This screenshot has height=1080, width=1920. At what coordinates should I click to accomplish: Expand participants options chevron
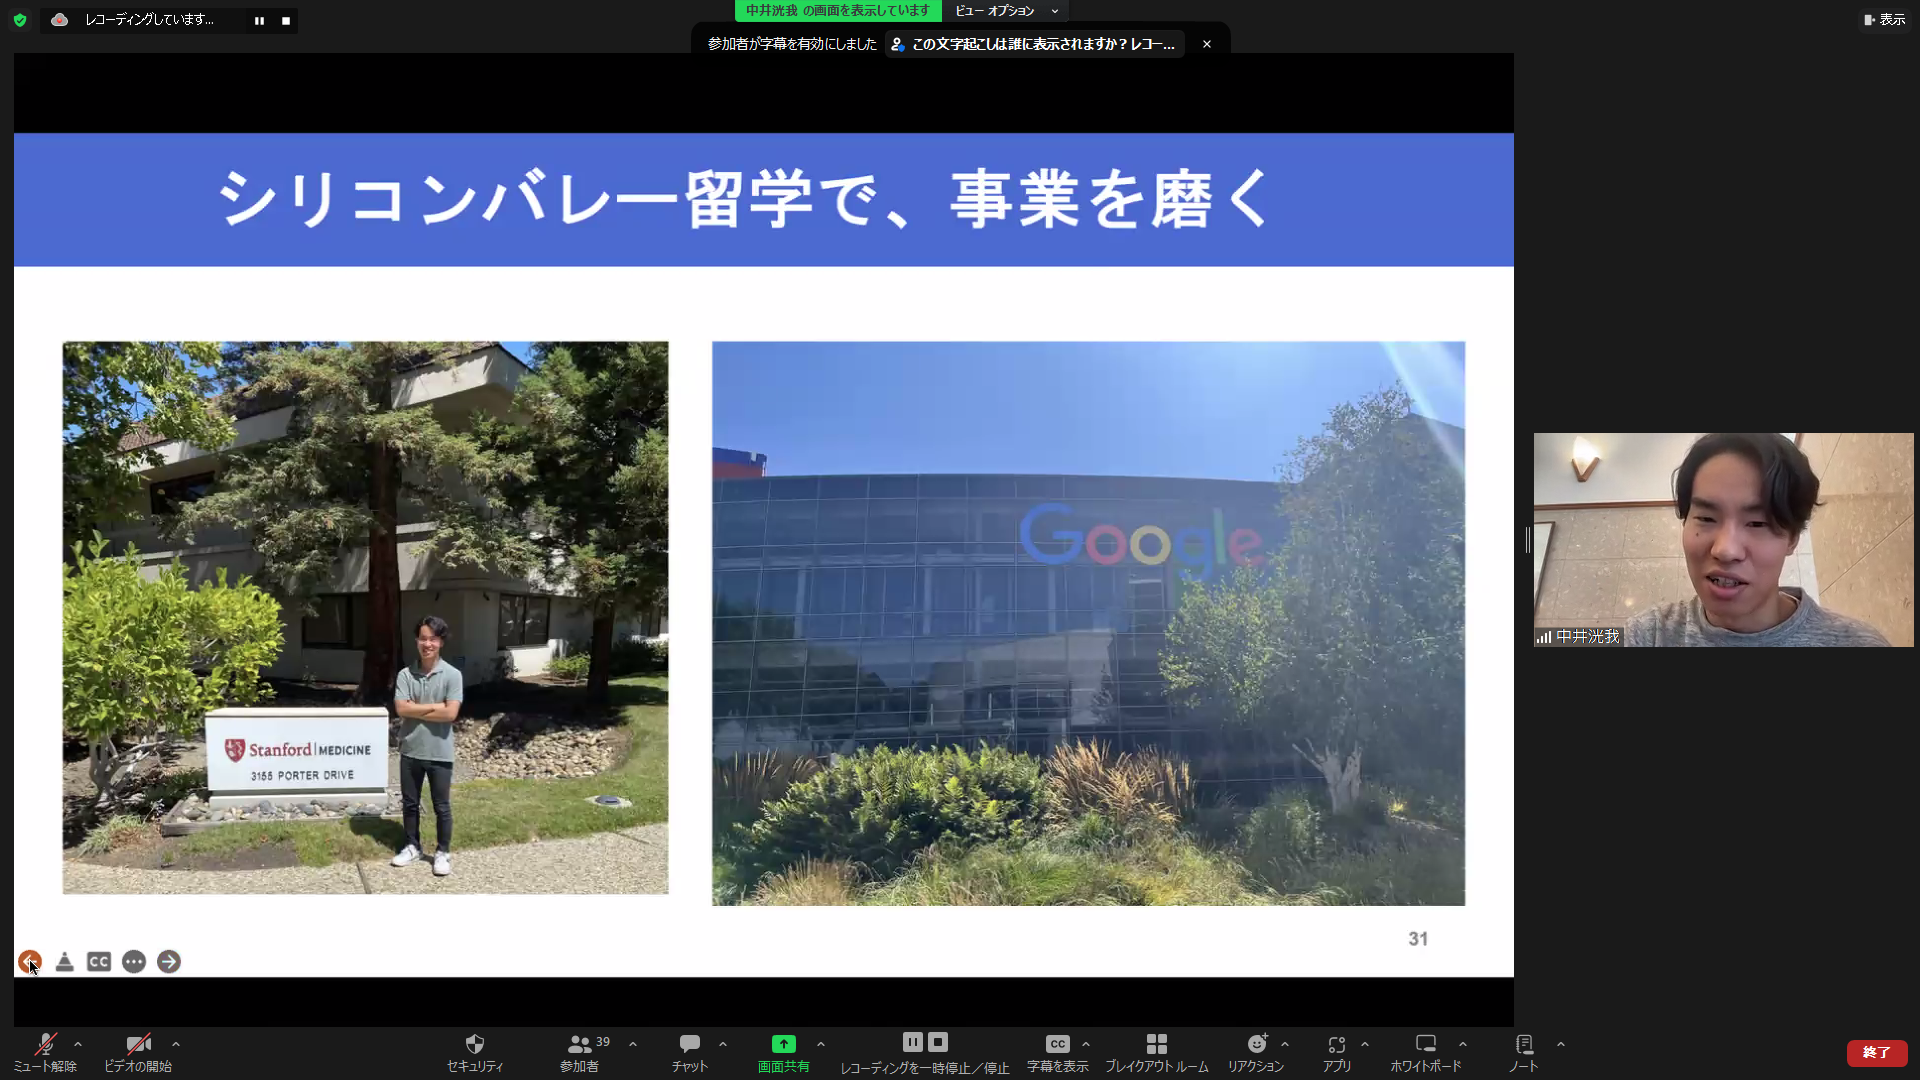point(633,1044)
